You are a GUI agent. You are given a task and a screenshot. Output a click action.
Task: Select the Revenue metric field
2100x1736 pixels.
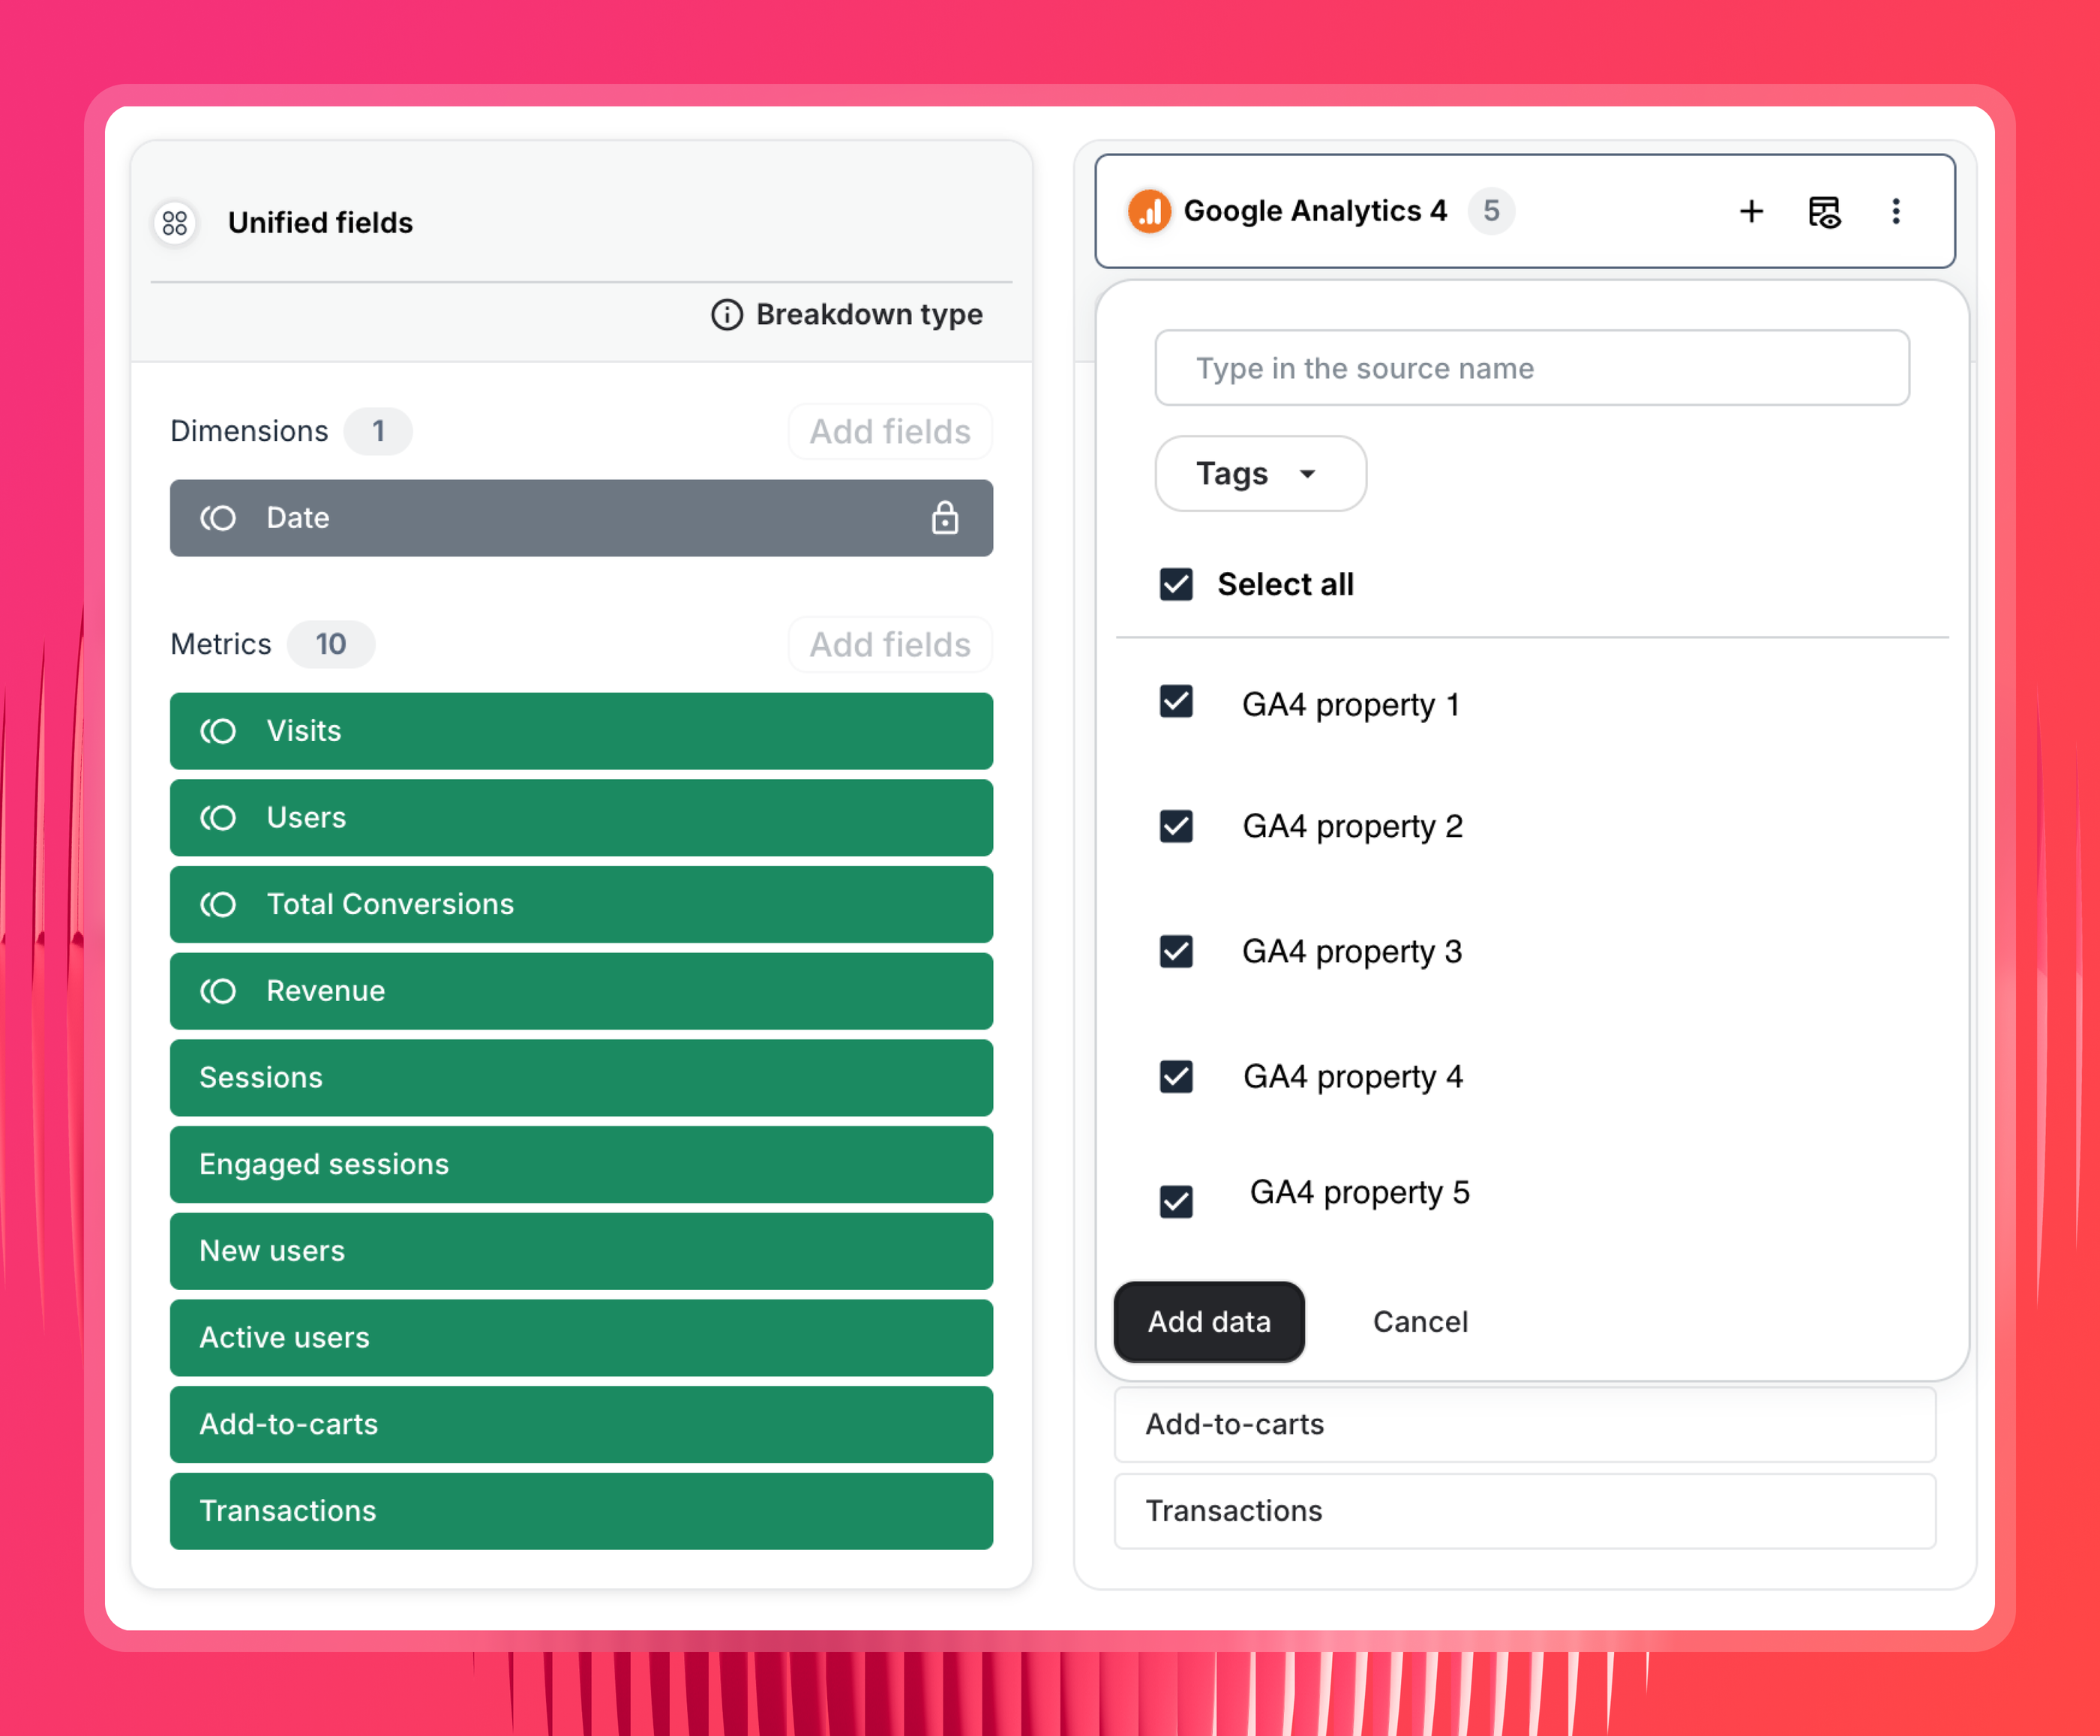pyautogui.click(x=581, y=991)
